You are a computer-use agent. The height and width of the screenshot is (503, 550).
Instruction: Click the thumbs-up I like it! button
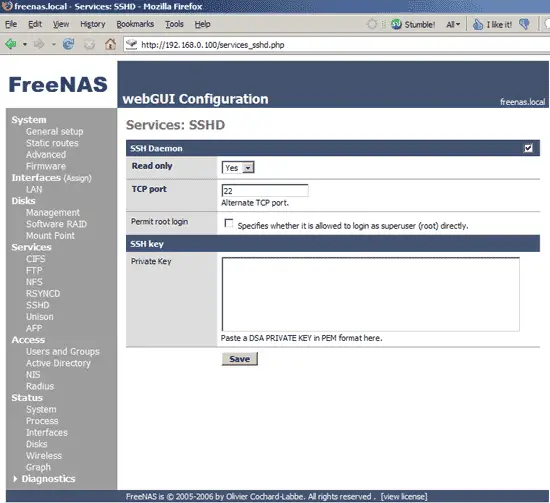click(492, 24)
